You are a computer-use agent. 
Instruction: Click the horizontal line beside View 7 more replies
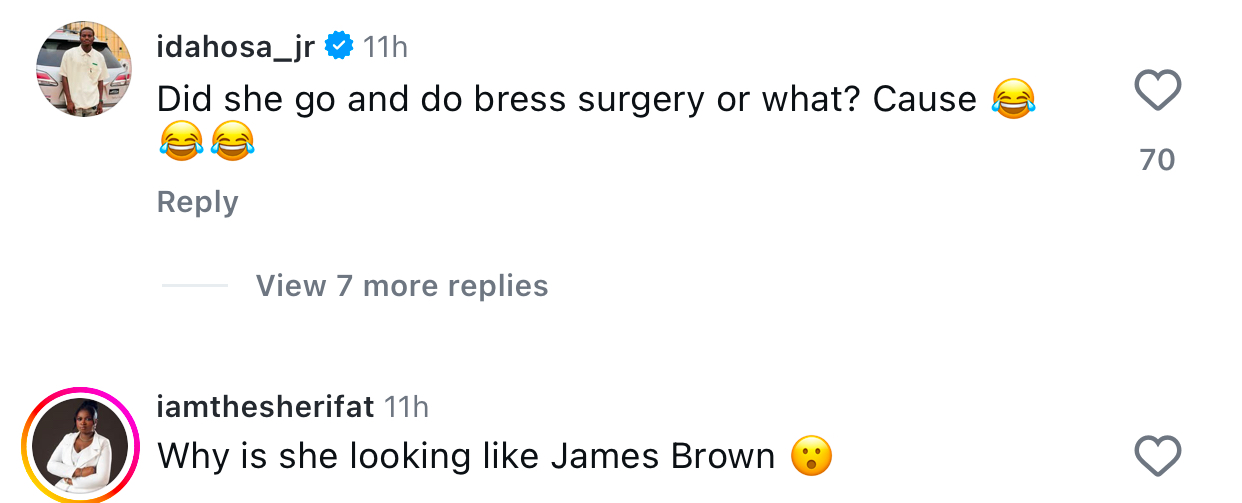tap(195, 286)
